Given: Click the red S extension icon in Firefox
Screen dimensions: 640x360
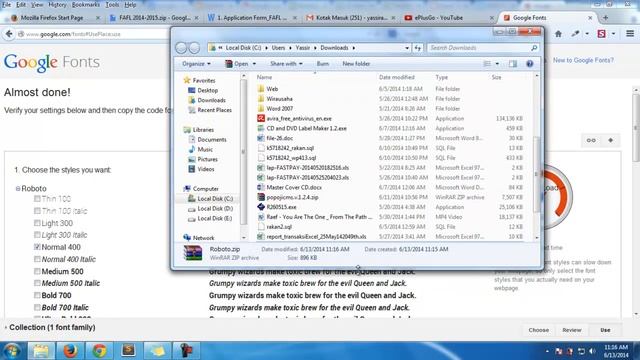Looking at the screenshot, I should point(601,34).
